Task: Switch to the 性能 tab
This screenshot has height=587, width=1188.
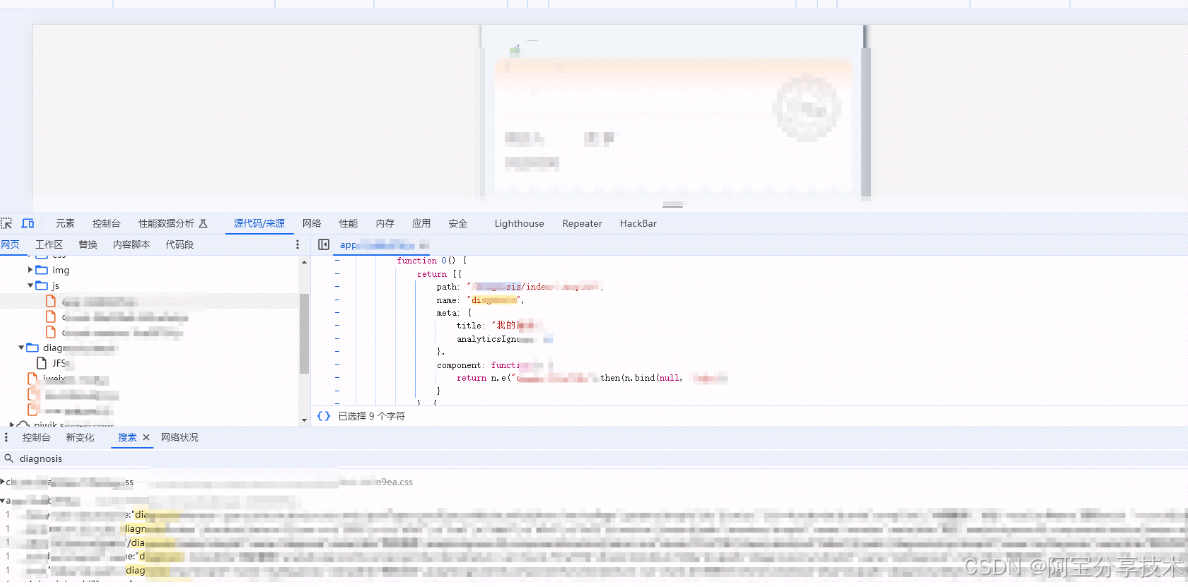Action: click(x=349, y=223)
